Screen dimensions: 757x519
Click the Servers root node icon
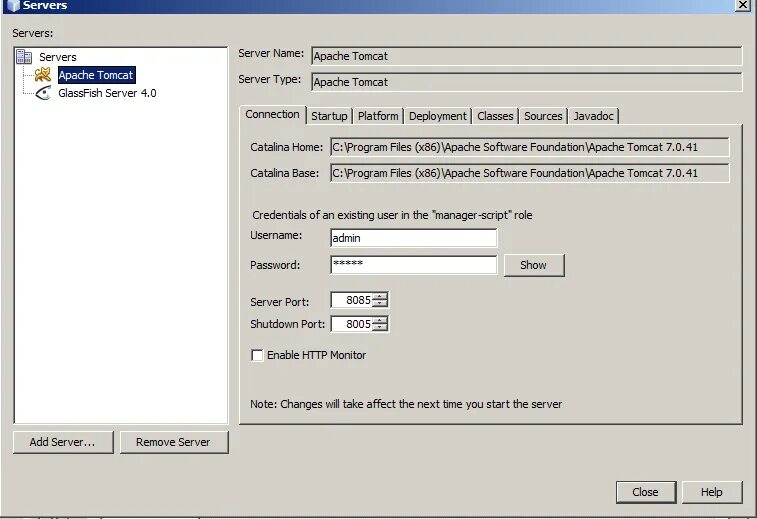[x=24, y=57]
